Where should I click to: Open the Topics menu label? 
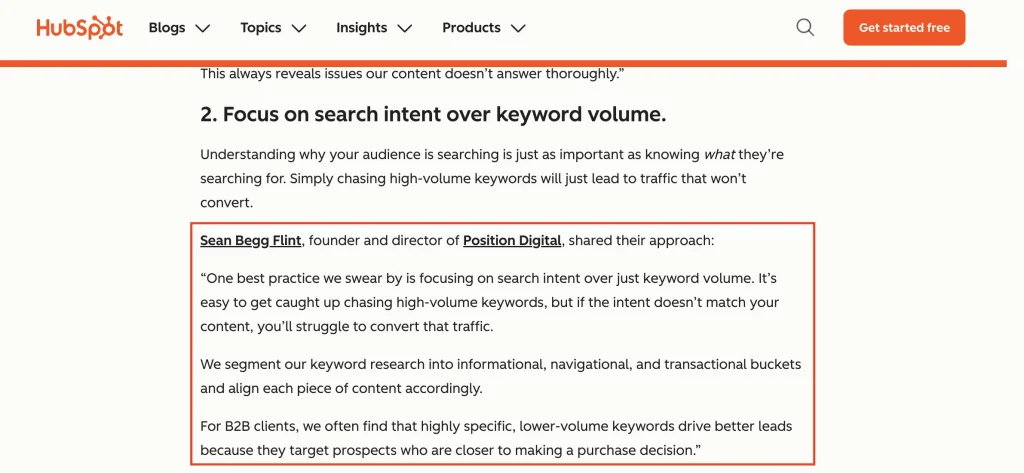pyautogui.click(x=261, y=27)
